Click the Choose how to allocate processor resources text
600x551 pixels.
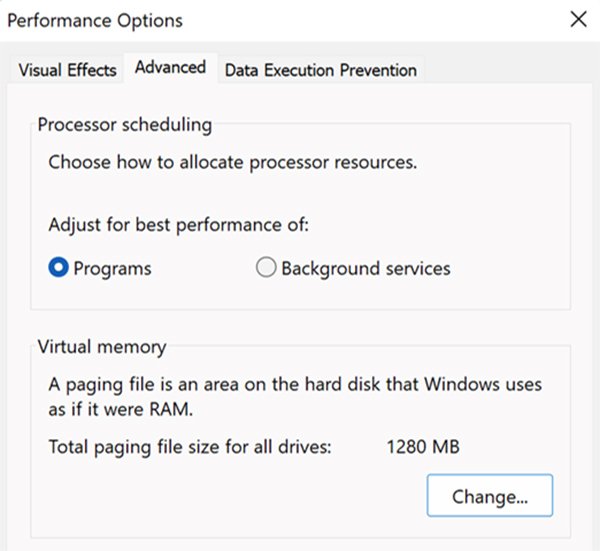tap(232, 161)
